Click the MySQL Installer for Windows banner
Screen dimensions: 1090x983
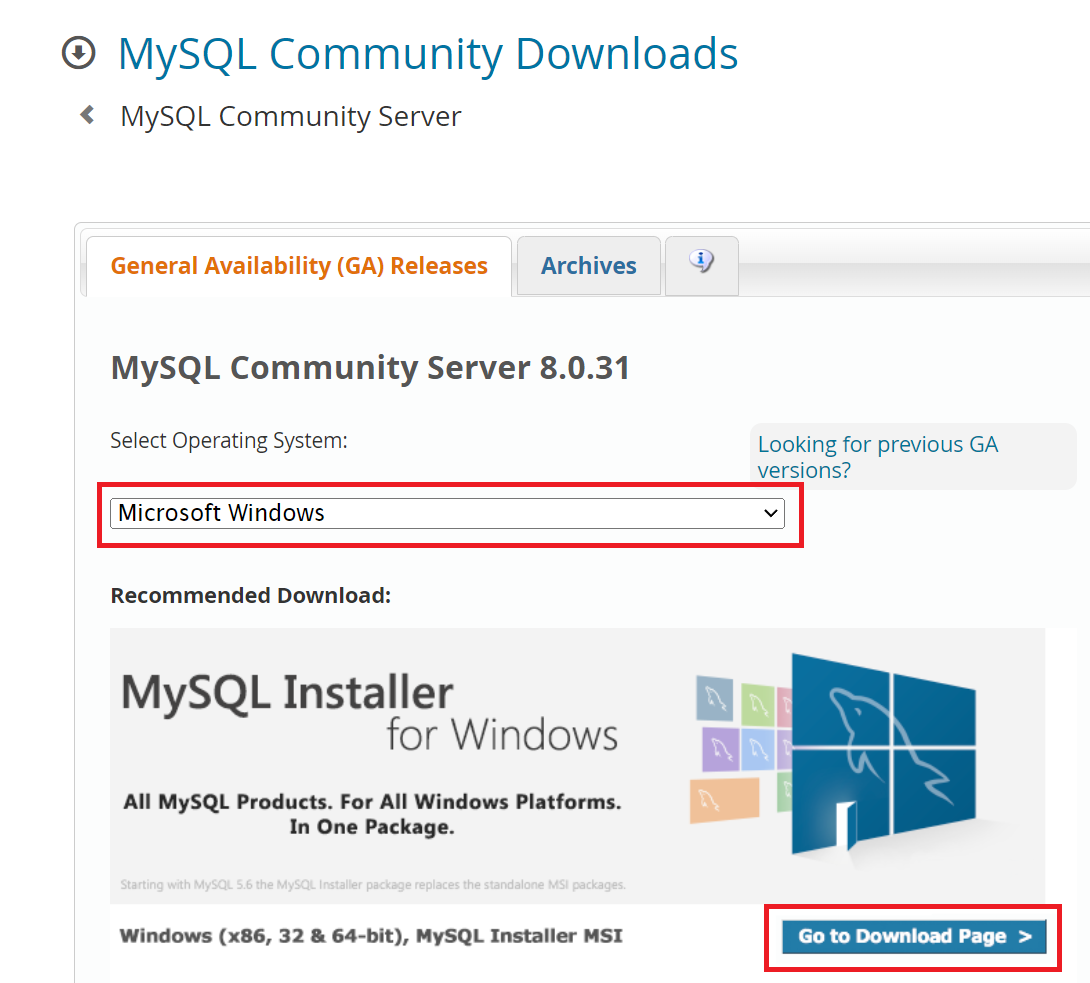tap(577, 766)
